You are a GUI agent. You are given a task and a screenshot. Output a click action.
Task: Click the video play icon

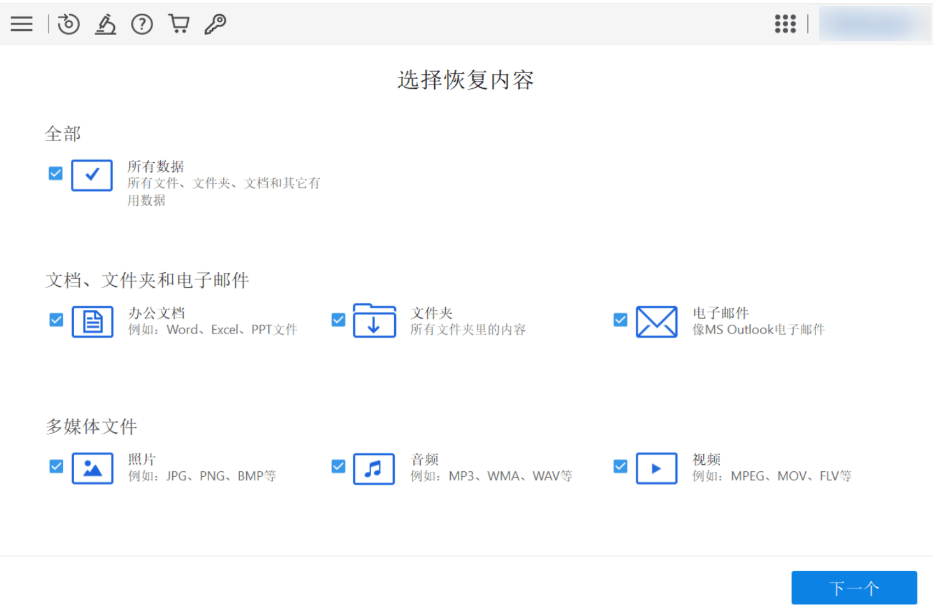[656, 467]
